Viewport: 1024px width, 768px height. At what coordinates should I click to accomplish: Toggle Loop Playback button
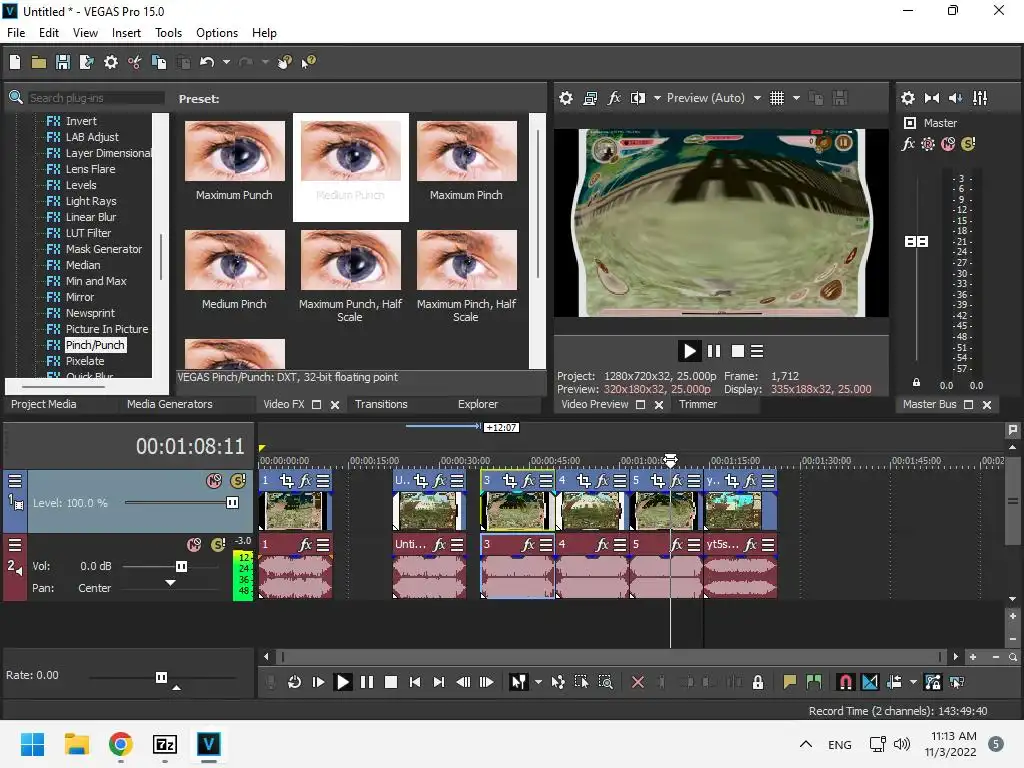click(295, 682)
